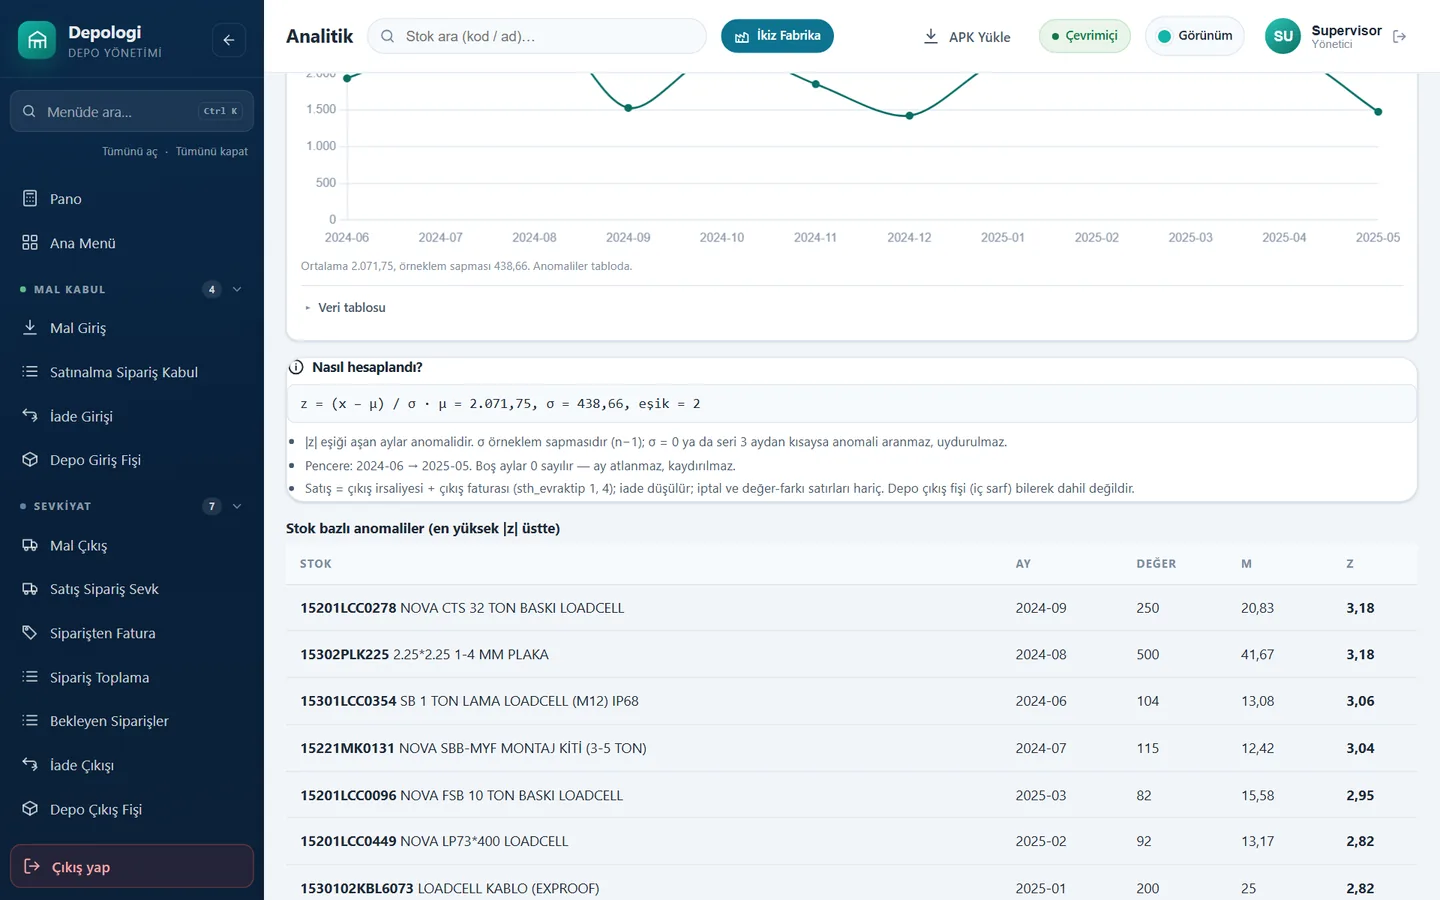The width and height of the screenshot is (1440, 900).
Task: Toggle the Görünüm appearance switch
Action: click(x=1195, y=36)
